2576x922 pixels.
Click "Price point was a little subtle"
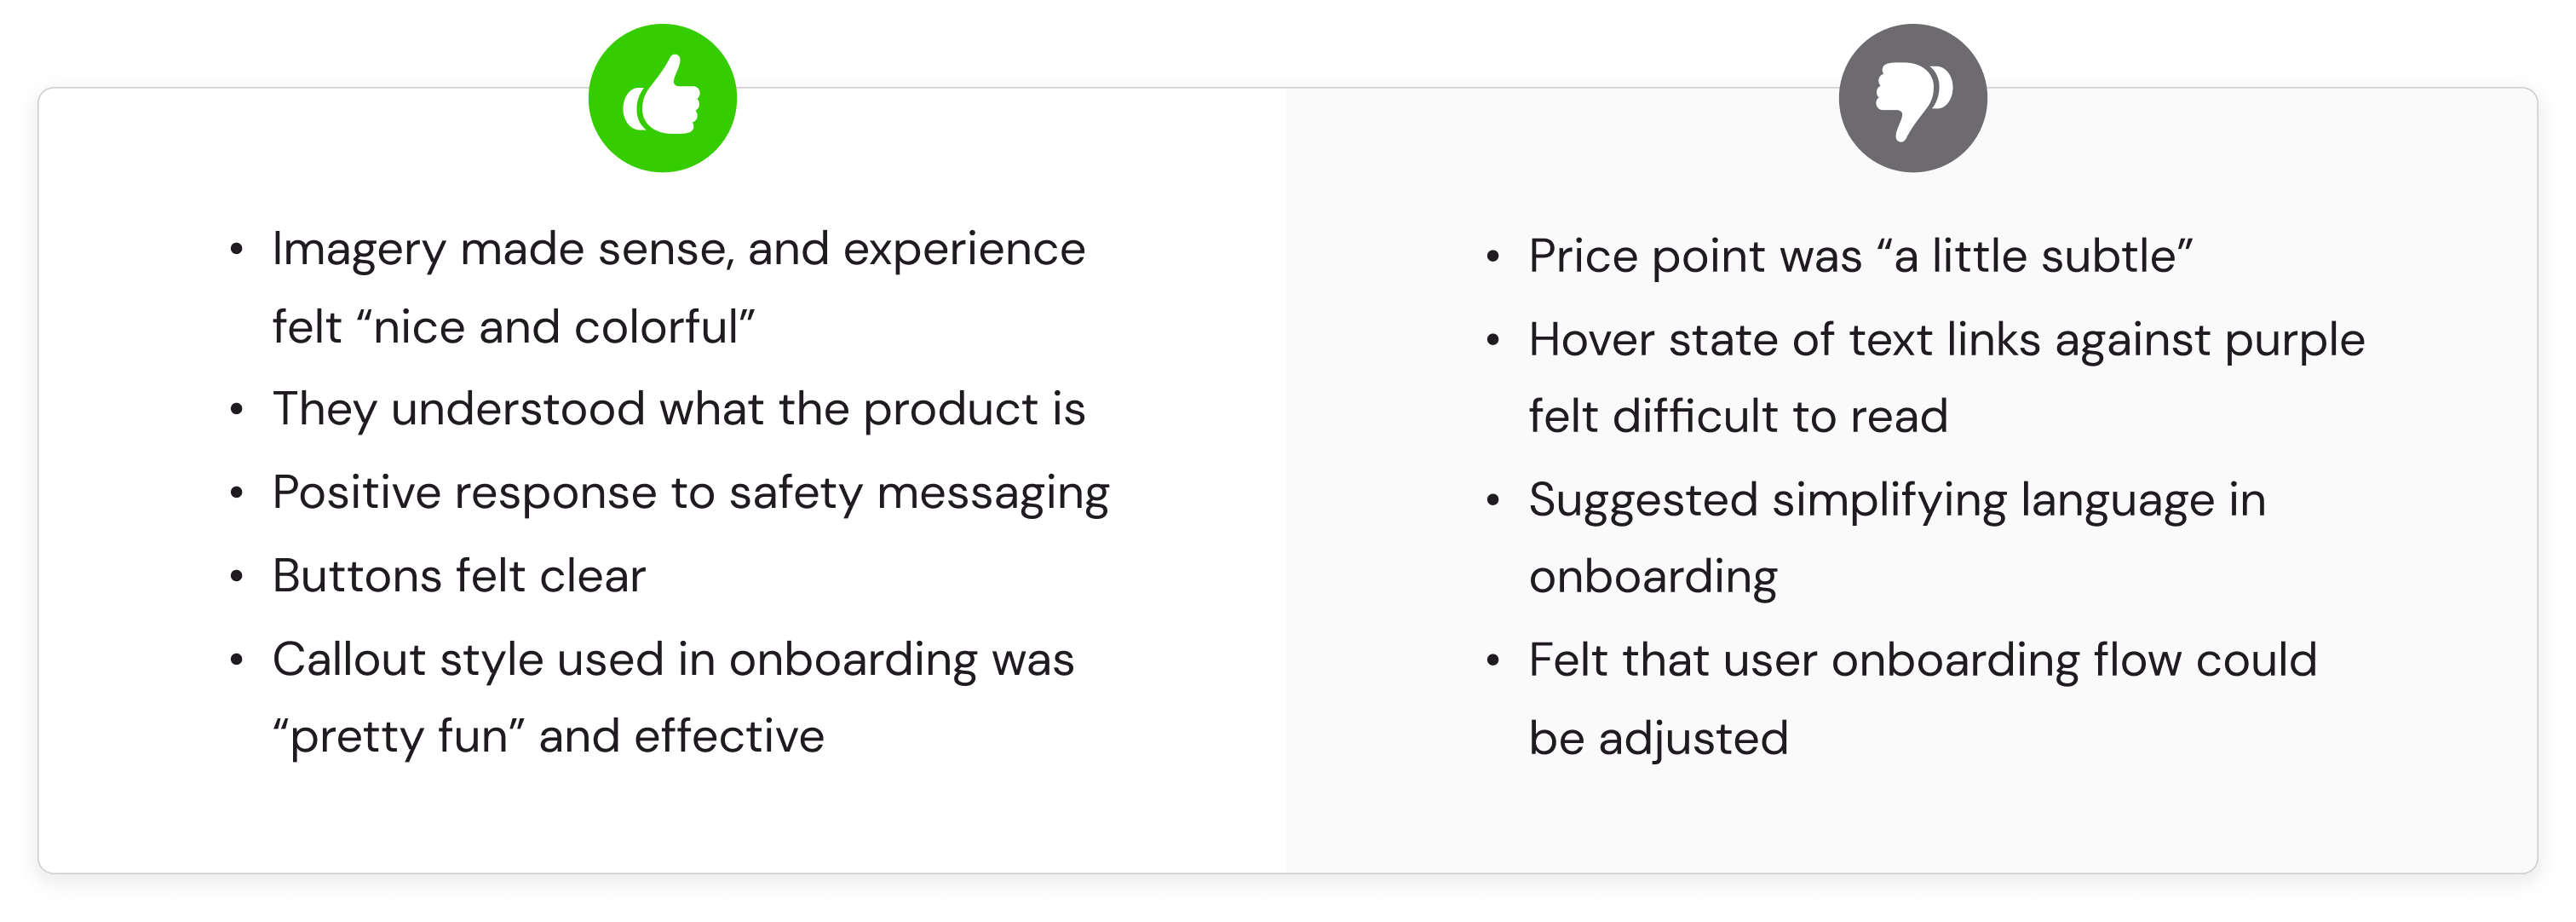click(x=1860, y=257)
